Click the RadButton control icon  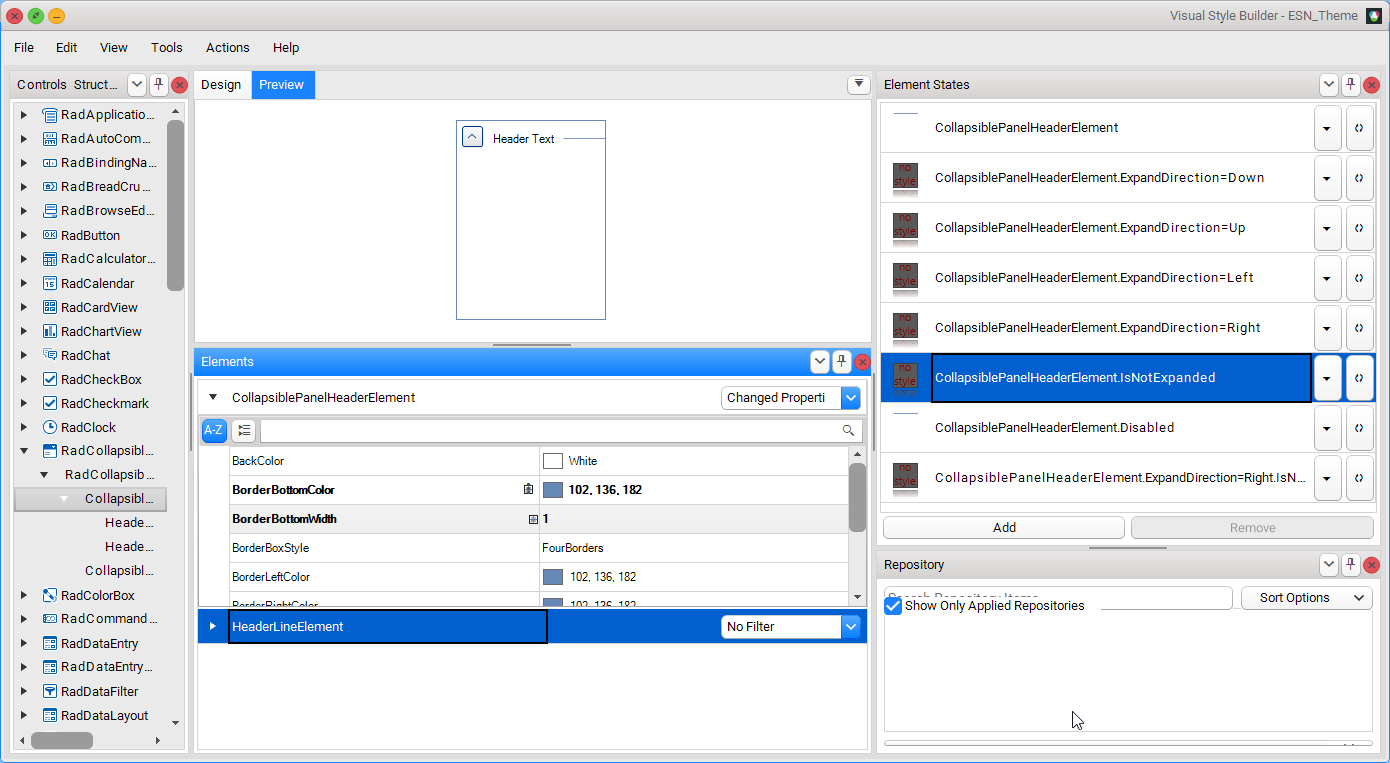(50, 235)
